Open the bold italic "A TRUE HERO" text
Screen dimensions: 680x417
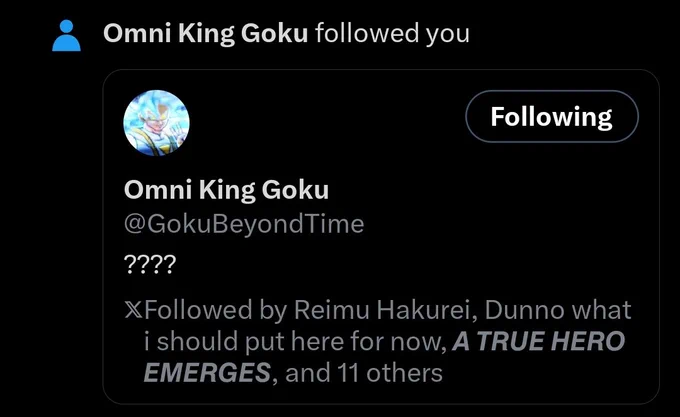click(538, 341)
